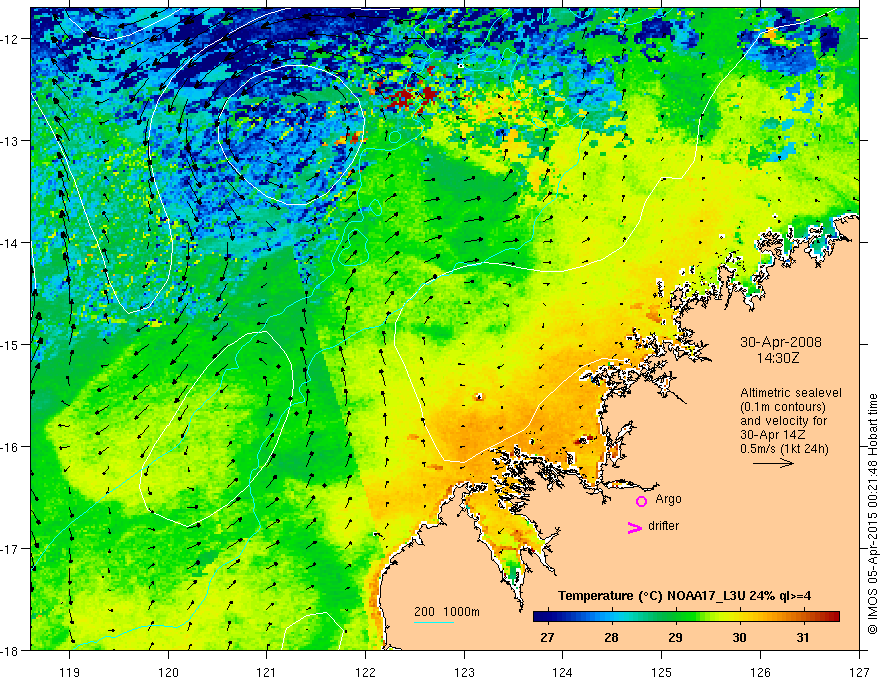Viewport: 880px width, 680px height.
Task: Click the longitude label 121
Action: [267, 672]
